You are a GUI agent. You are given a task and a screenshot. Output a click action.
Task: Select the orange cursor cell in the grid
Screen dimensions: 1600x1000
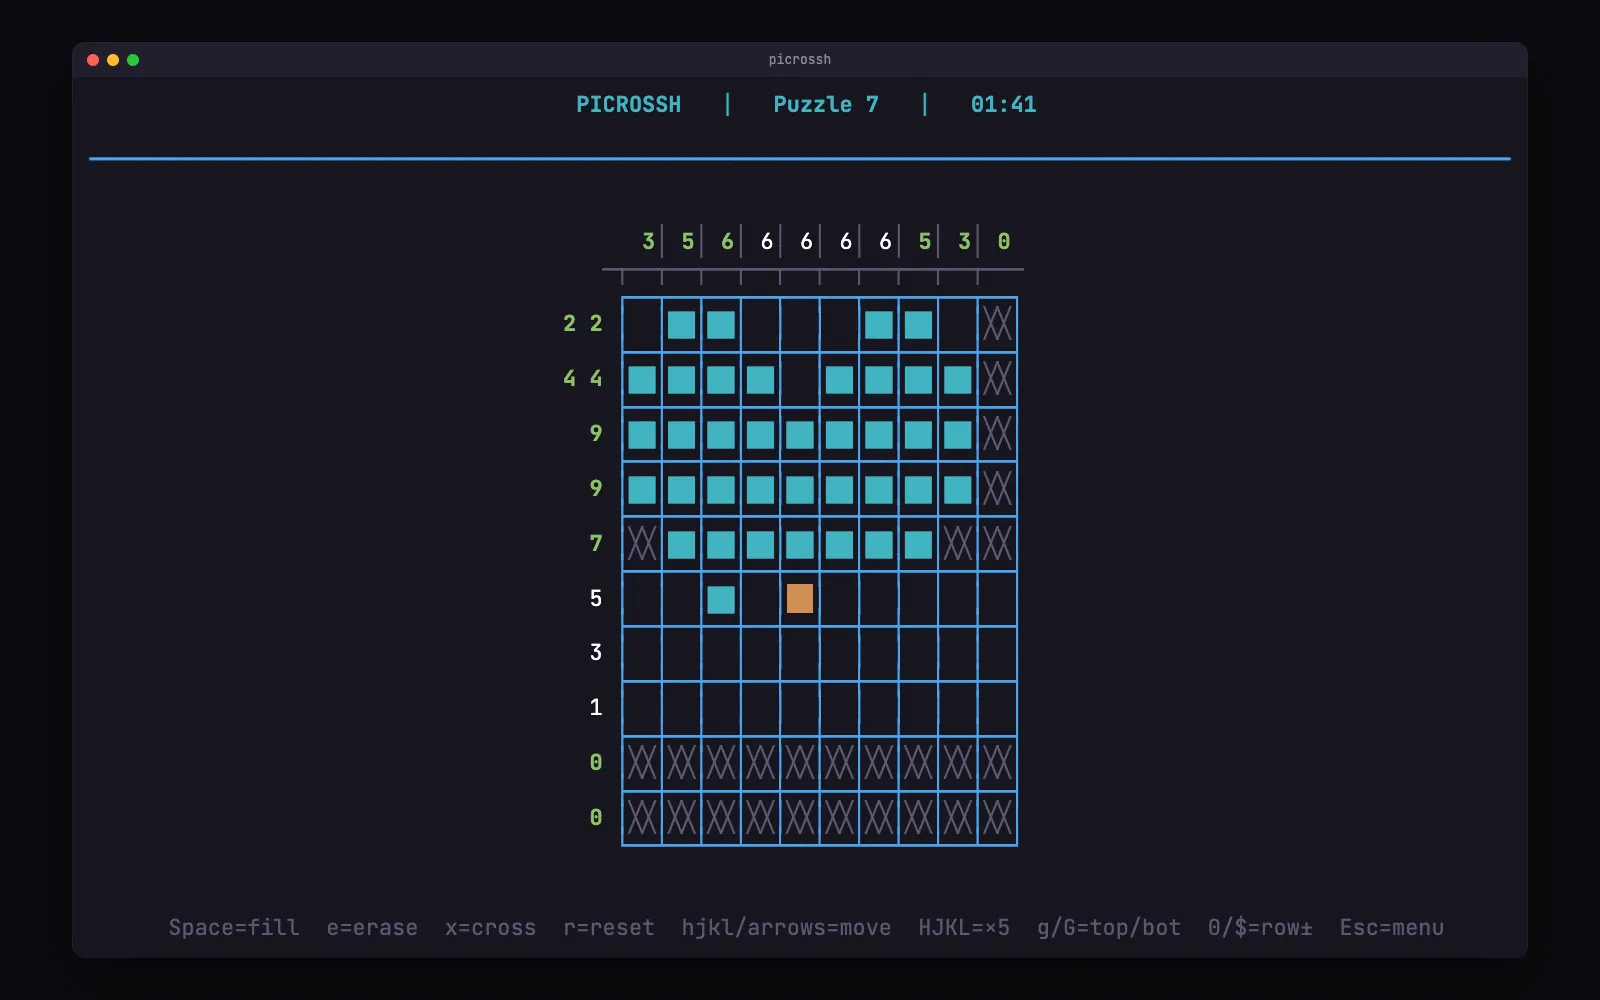click(x=800, y=599)
